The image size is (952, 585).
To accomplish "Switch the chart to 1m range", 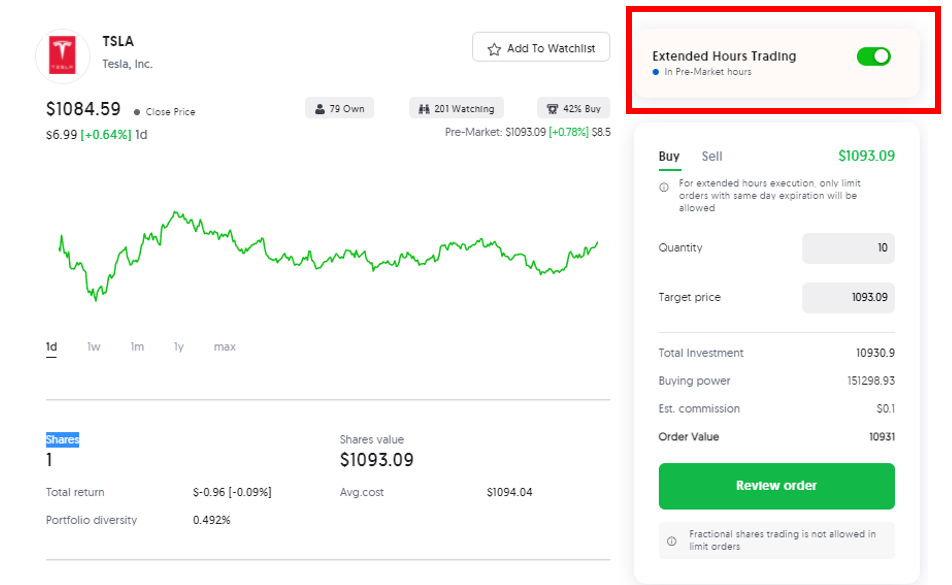I will (137, 347).
